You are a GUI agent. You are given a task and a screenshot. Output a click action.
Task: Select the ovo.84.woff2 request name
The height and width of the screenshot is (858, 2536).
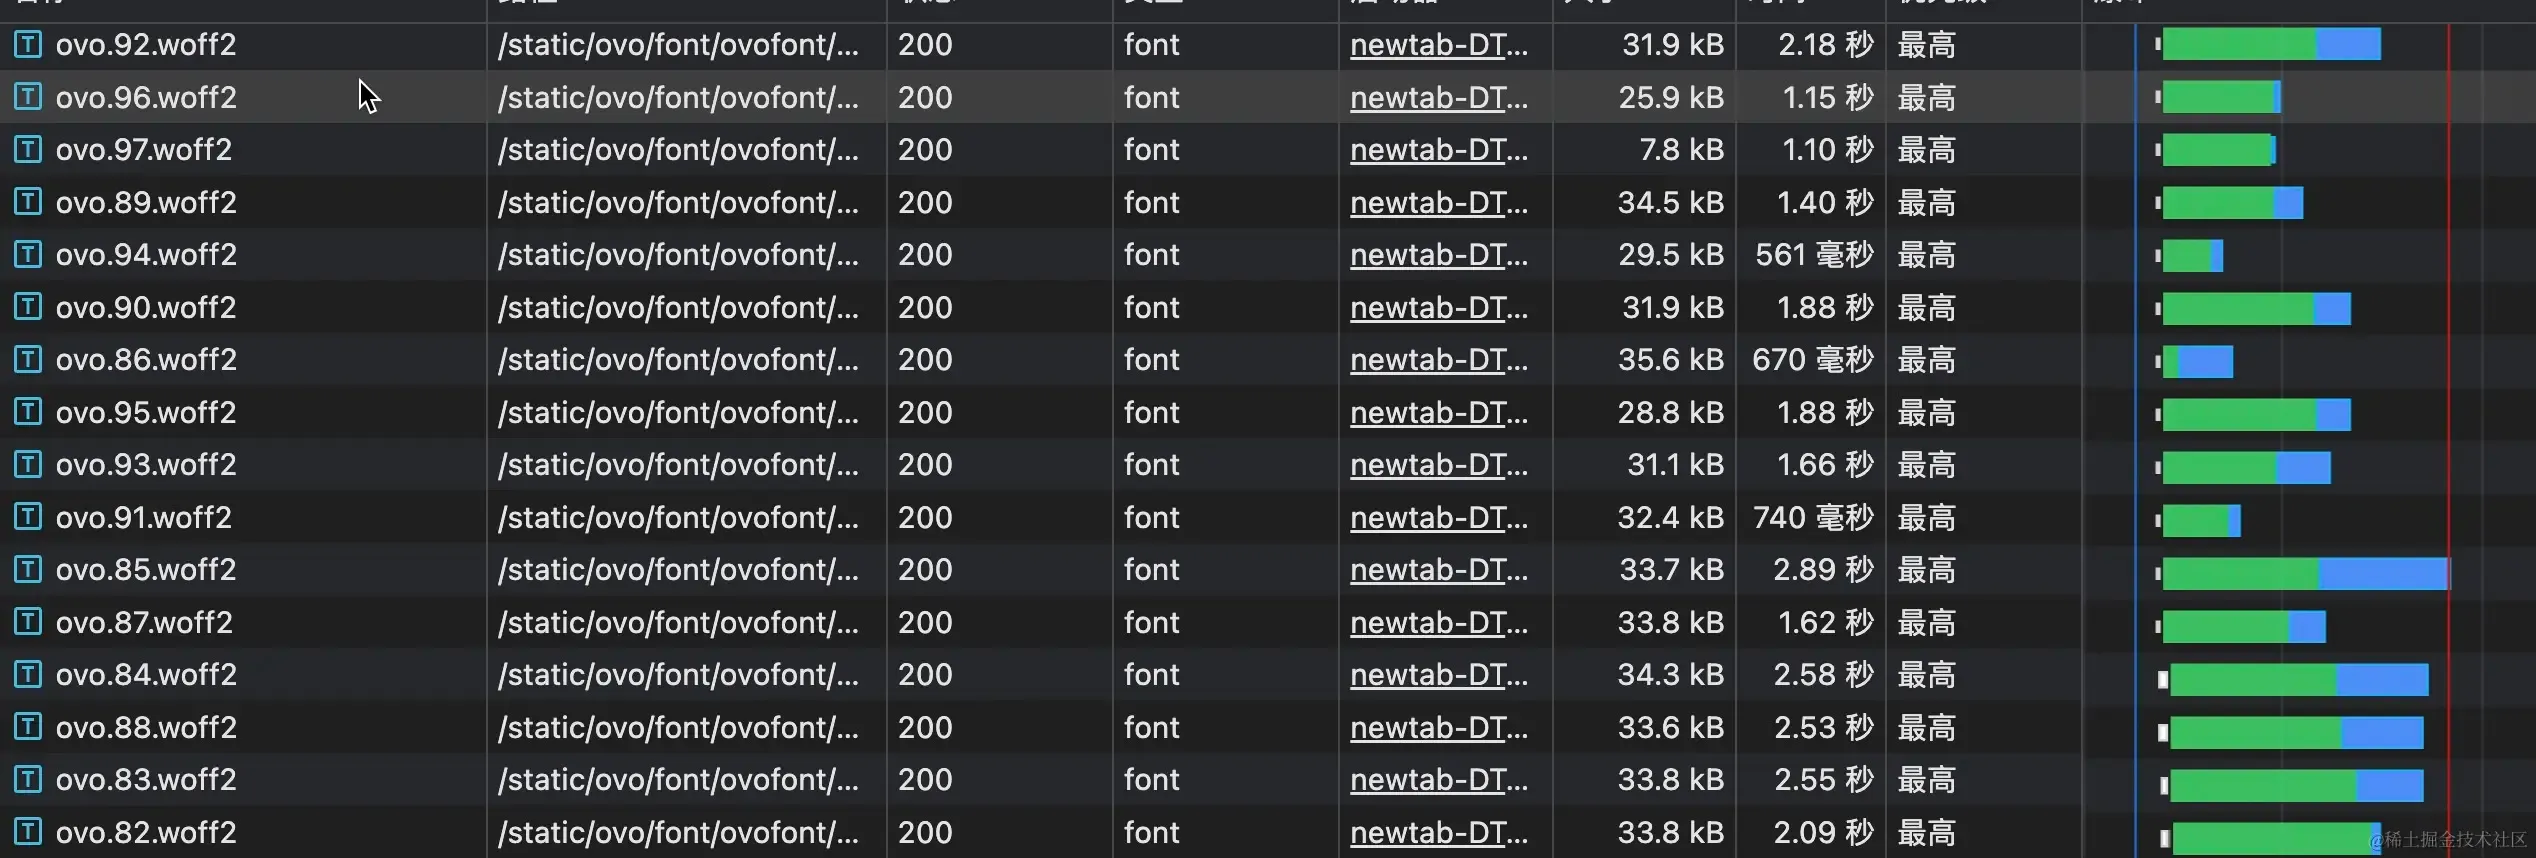click(146, 675)
